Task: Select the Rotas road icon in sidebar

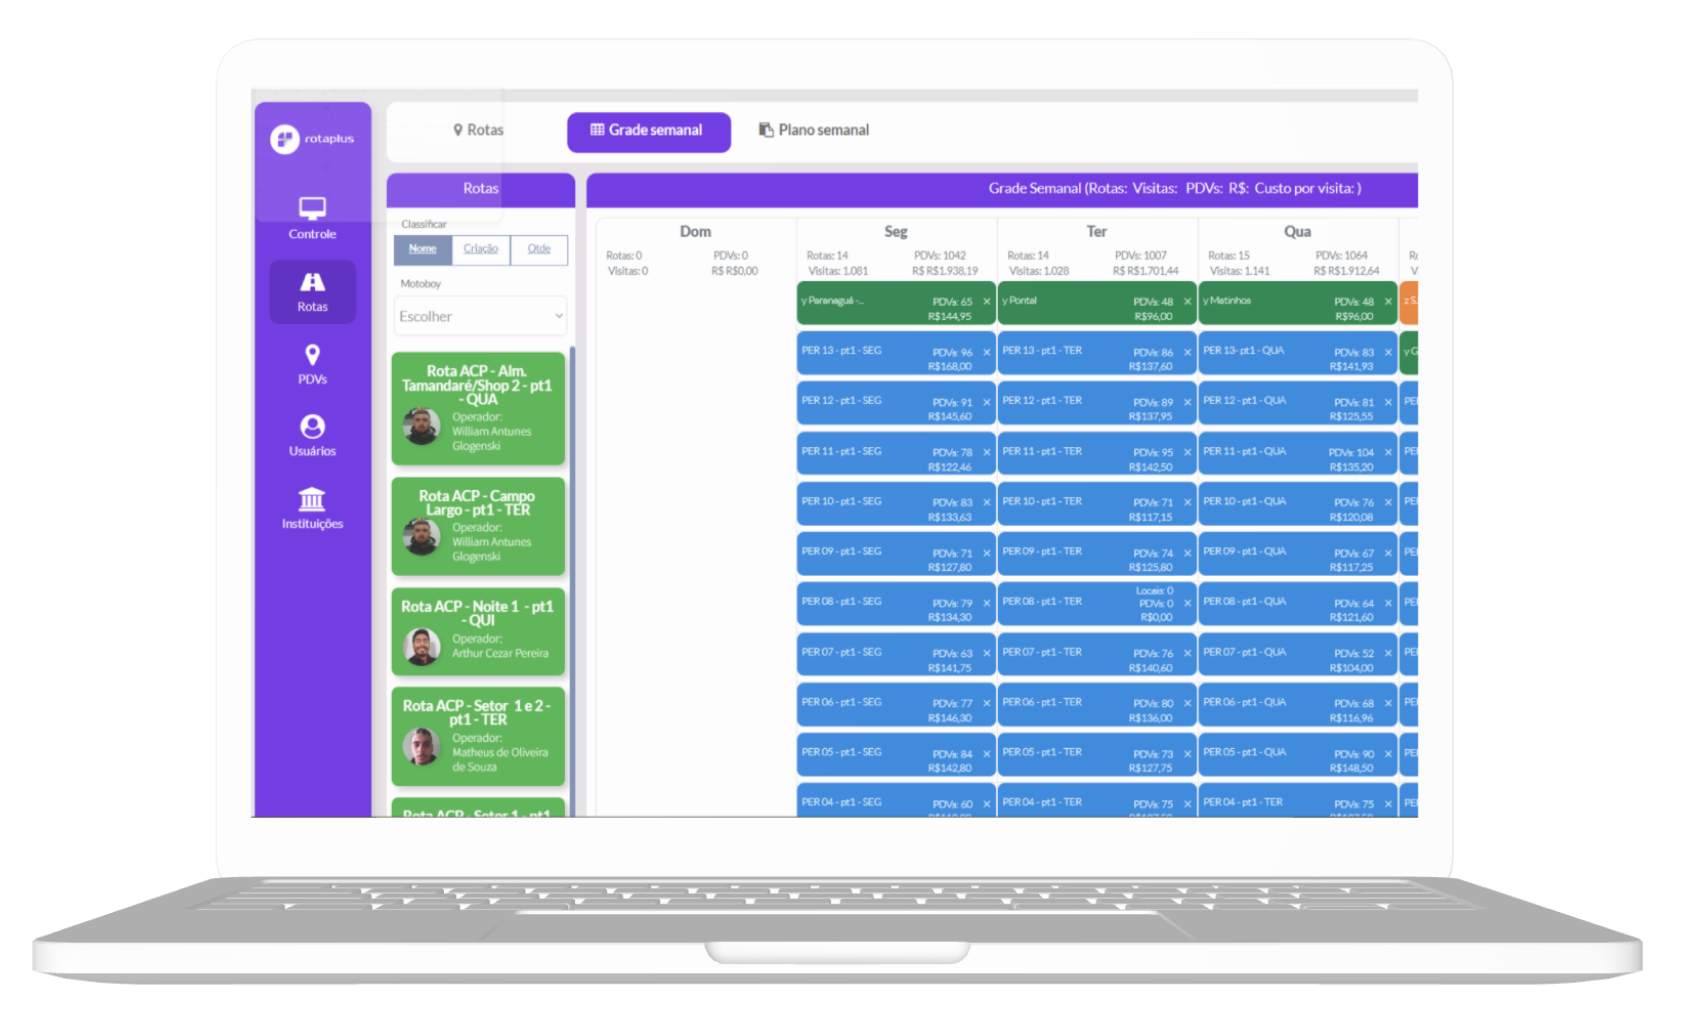Action: pos(312,283)
